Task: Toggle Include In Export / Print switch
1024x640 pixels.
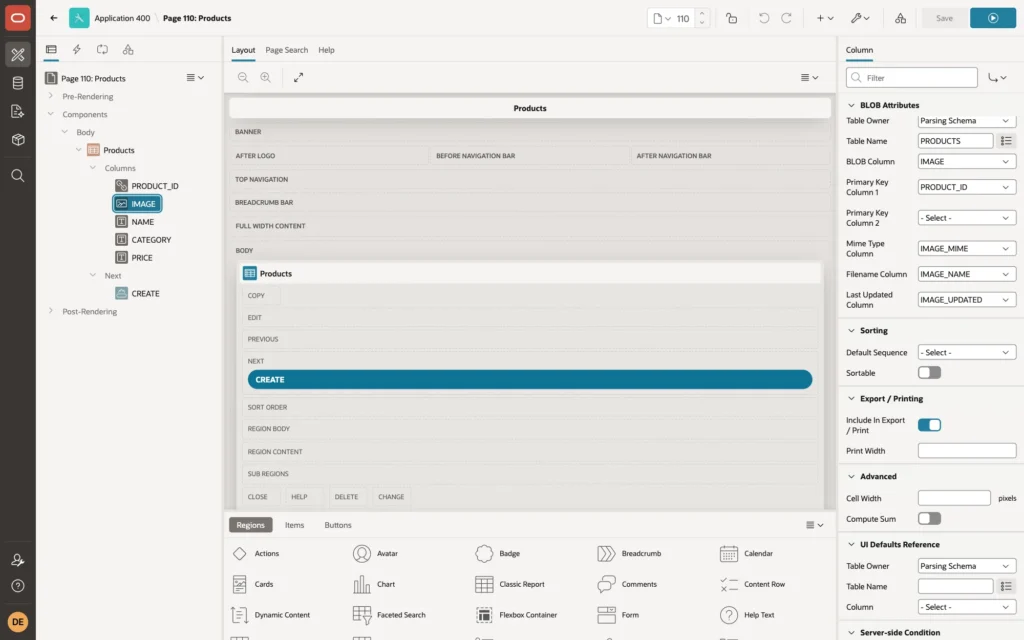Action: pyautogui.click(x=929, y=425)
